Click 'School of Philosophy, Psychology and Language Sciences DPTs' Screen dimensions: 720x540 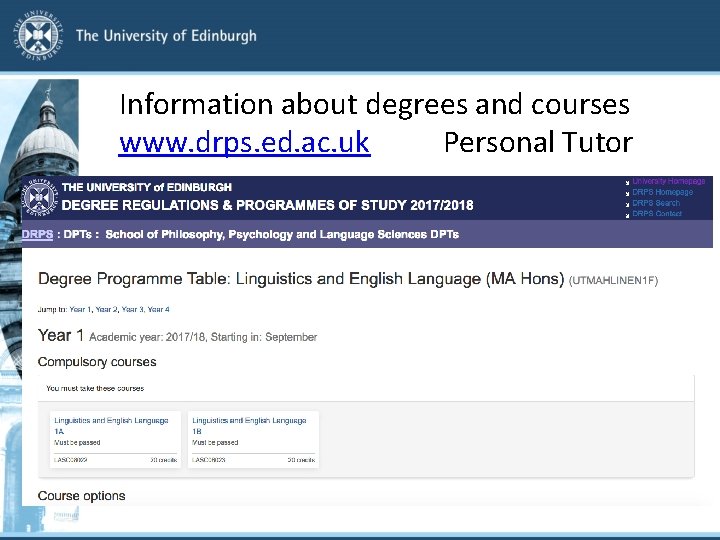click(x=282, y=234)
